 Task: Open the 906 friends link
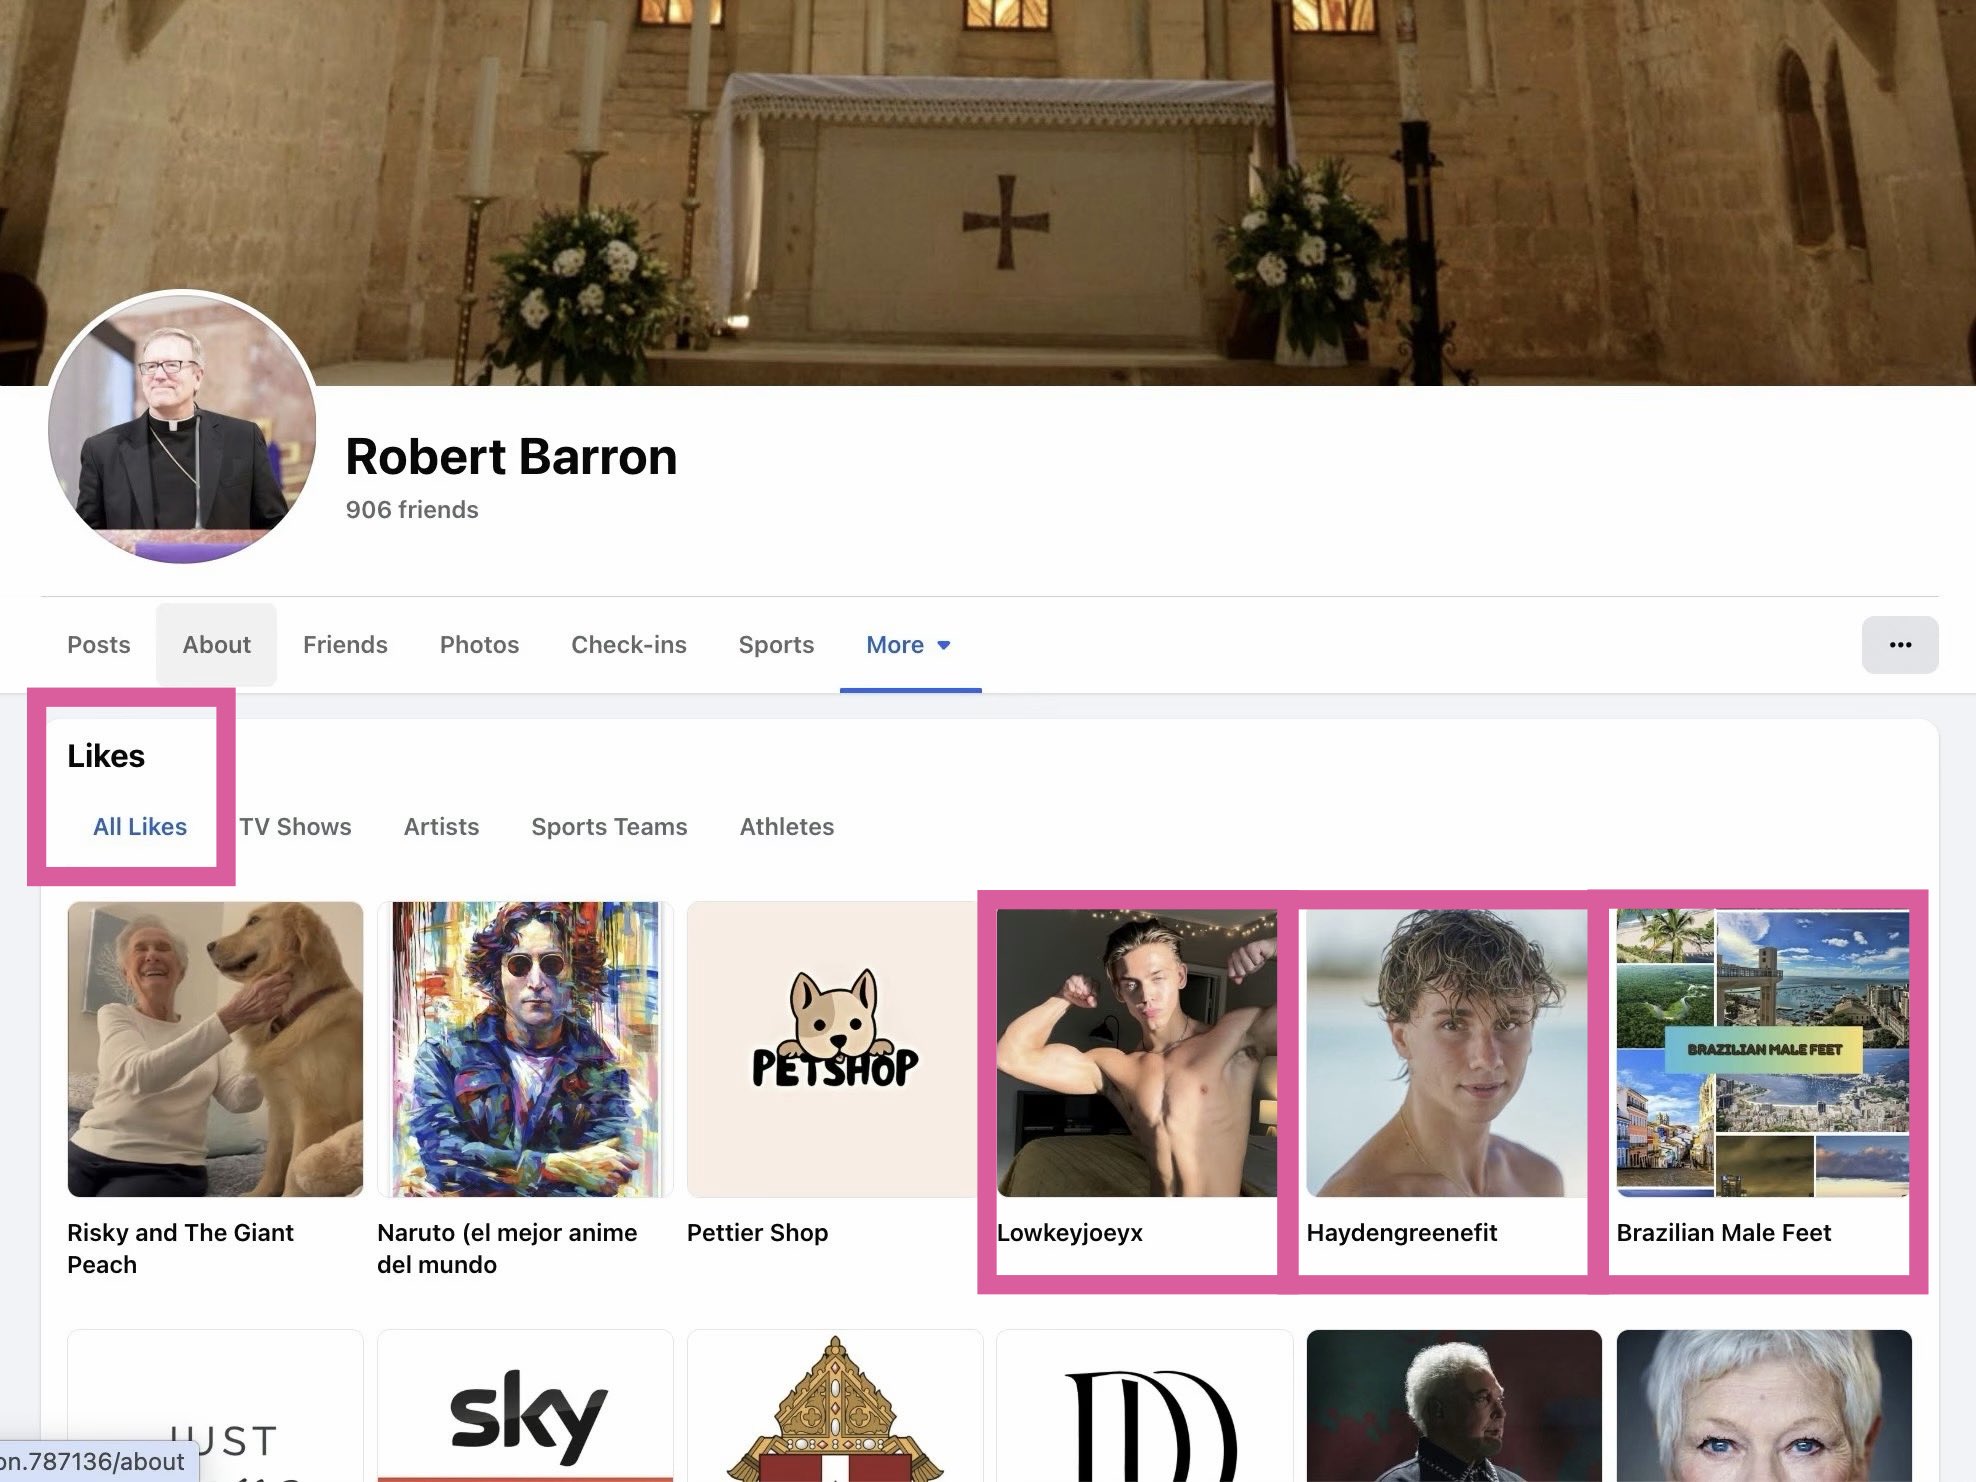pos(411,510)
